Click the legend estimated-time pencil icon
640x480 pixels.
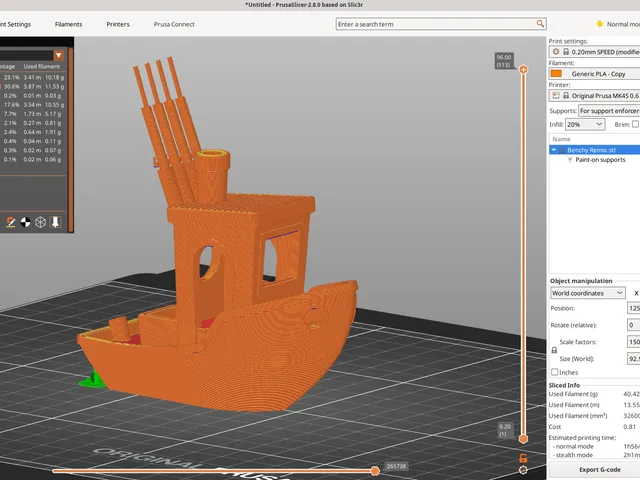pos(11,222)
